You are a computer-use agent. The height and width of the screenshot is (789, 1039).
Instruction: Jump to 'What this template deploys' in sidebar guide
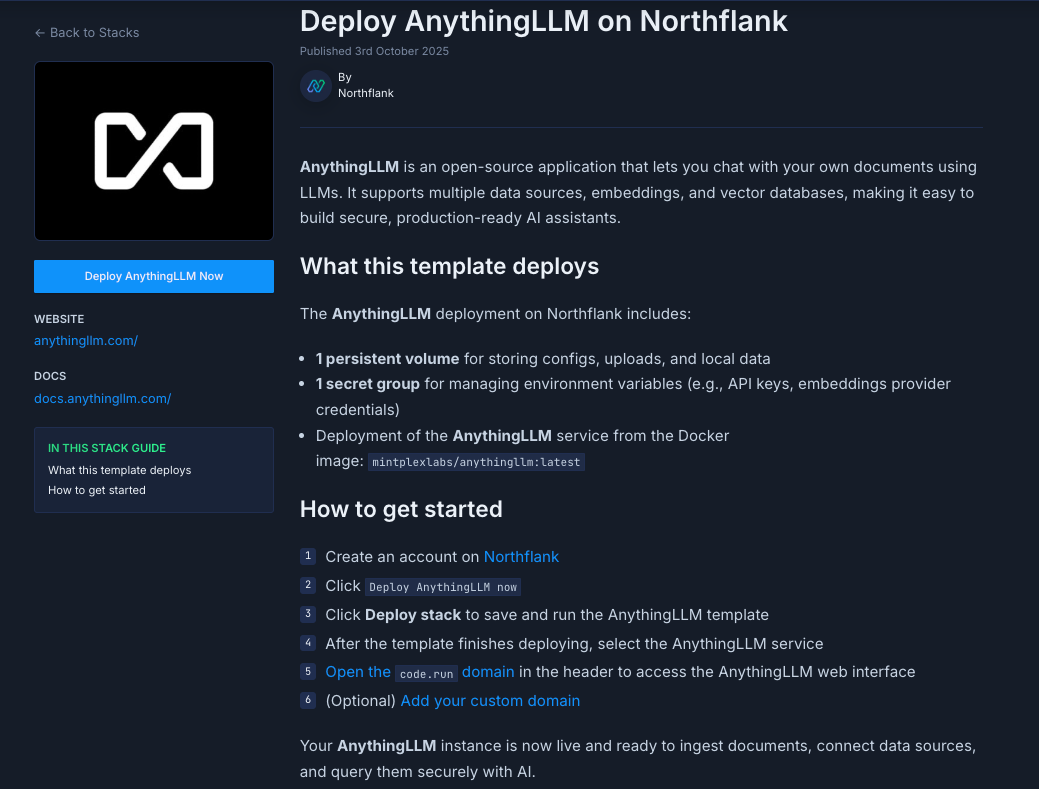[119, 470]
